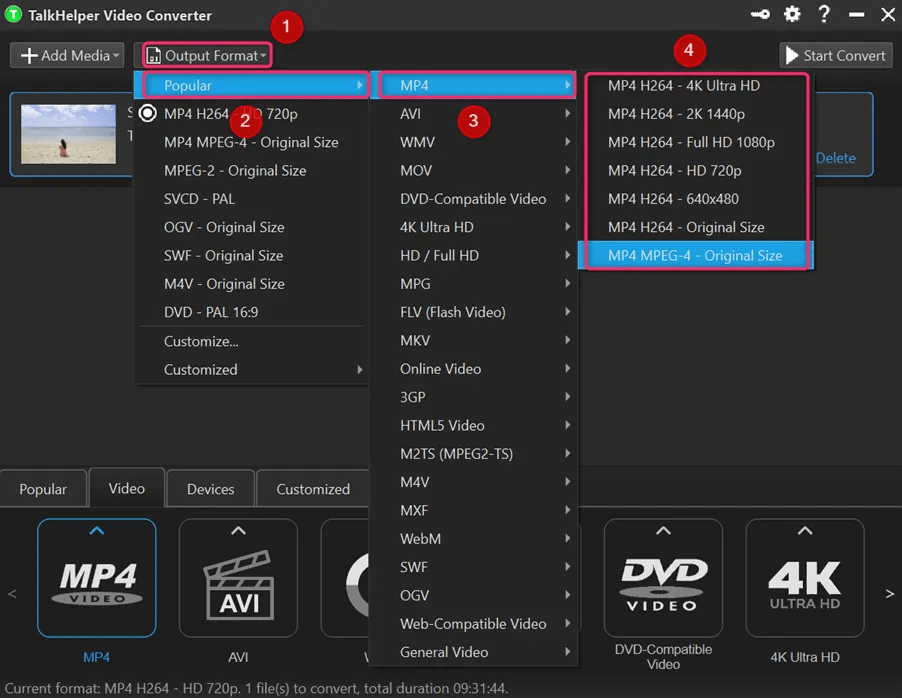This screenshot has height=698, width=902.
Task: Select MP4 H264 - 4K Ultra HD
Action: [695, 85]
